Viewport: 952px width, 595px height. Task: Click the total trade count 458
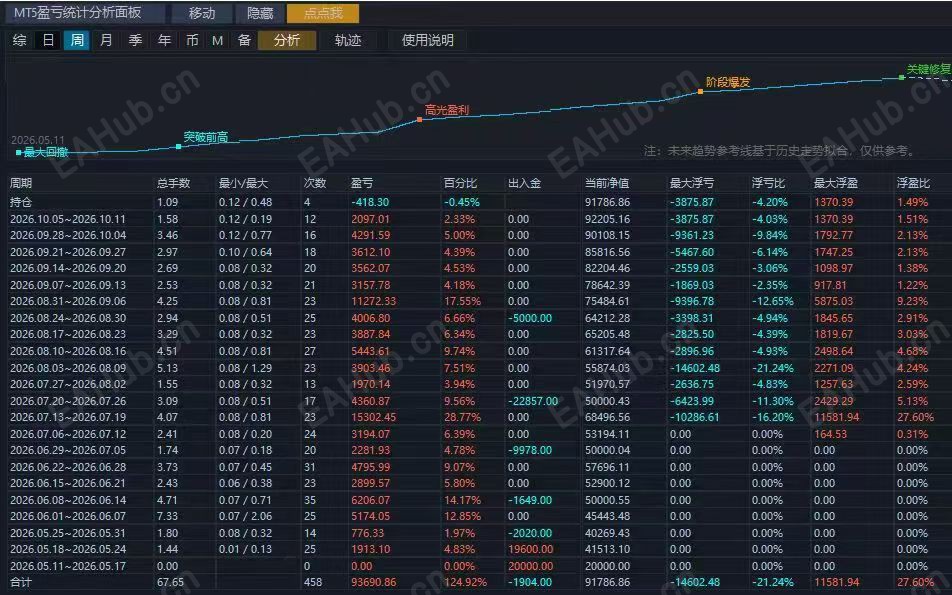coord(313,582)
